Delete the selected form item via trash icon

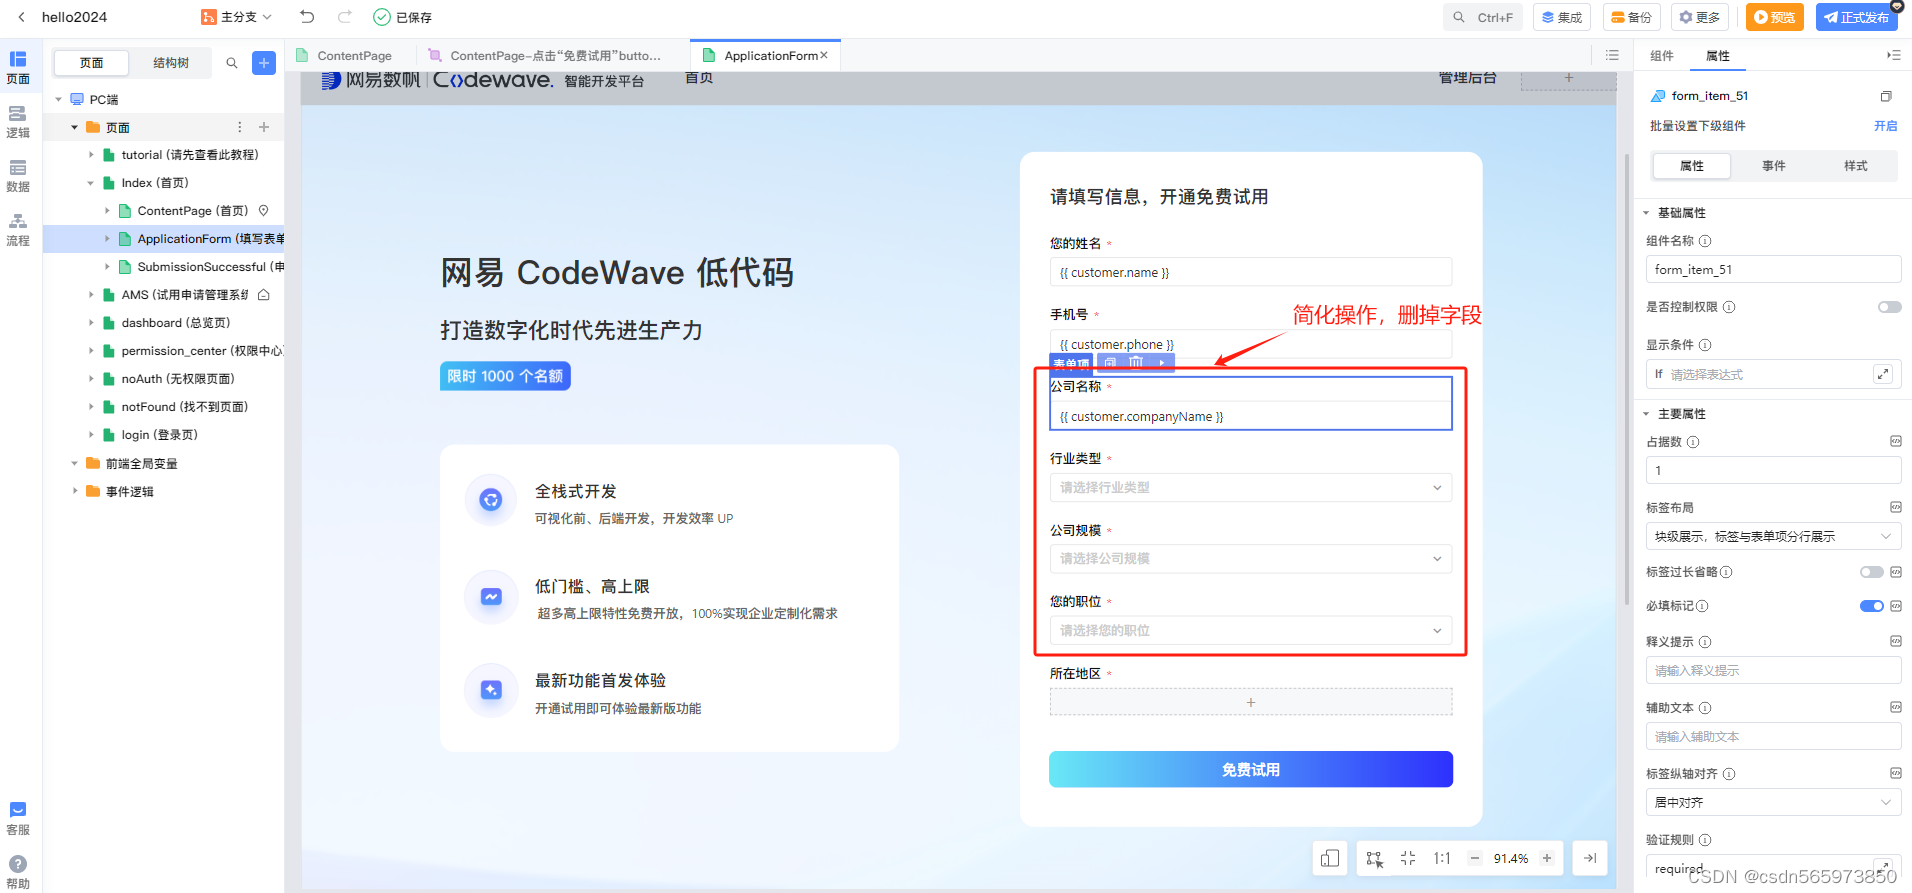click(1136, 363)
